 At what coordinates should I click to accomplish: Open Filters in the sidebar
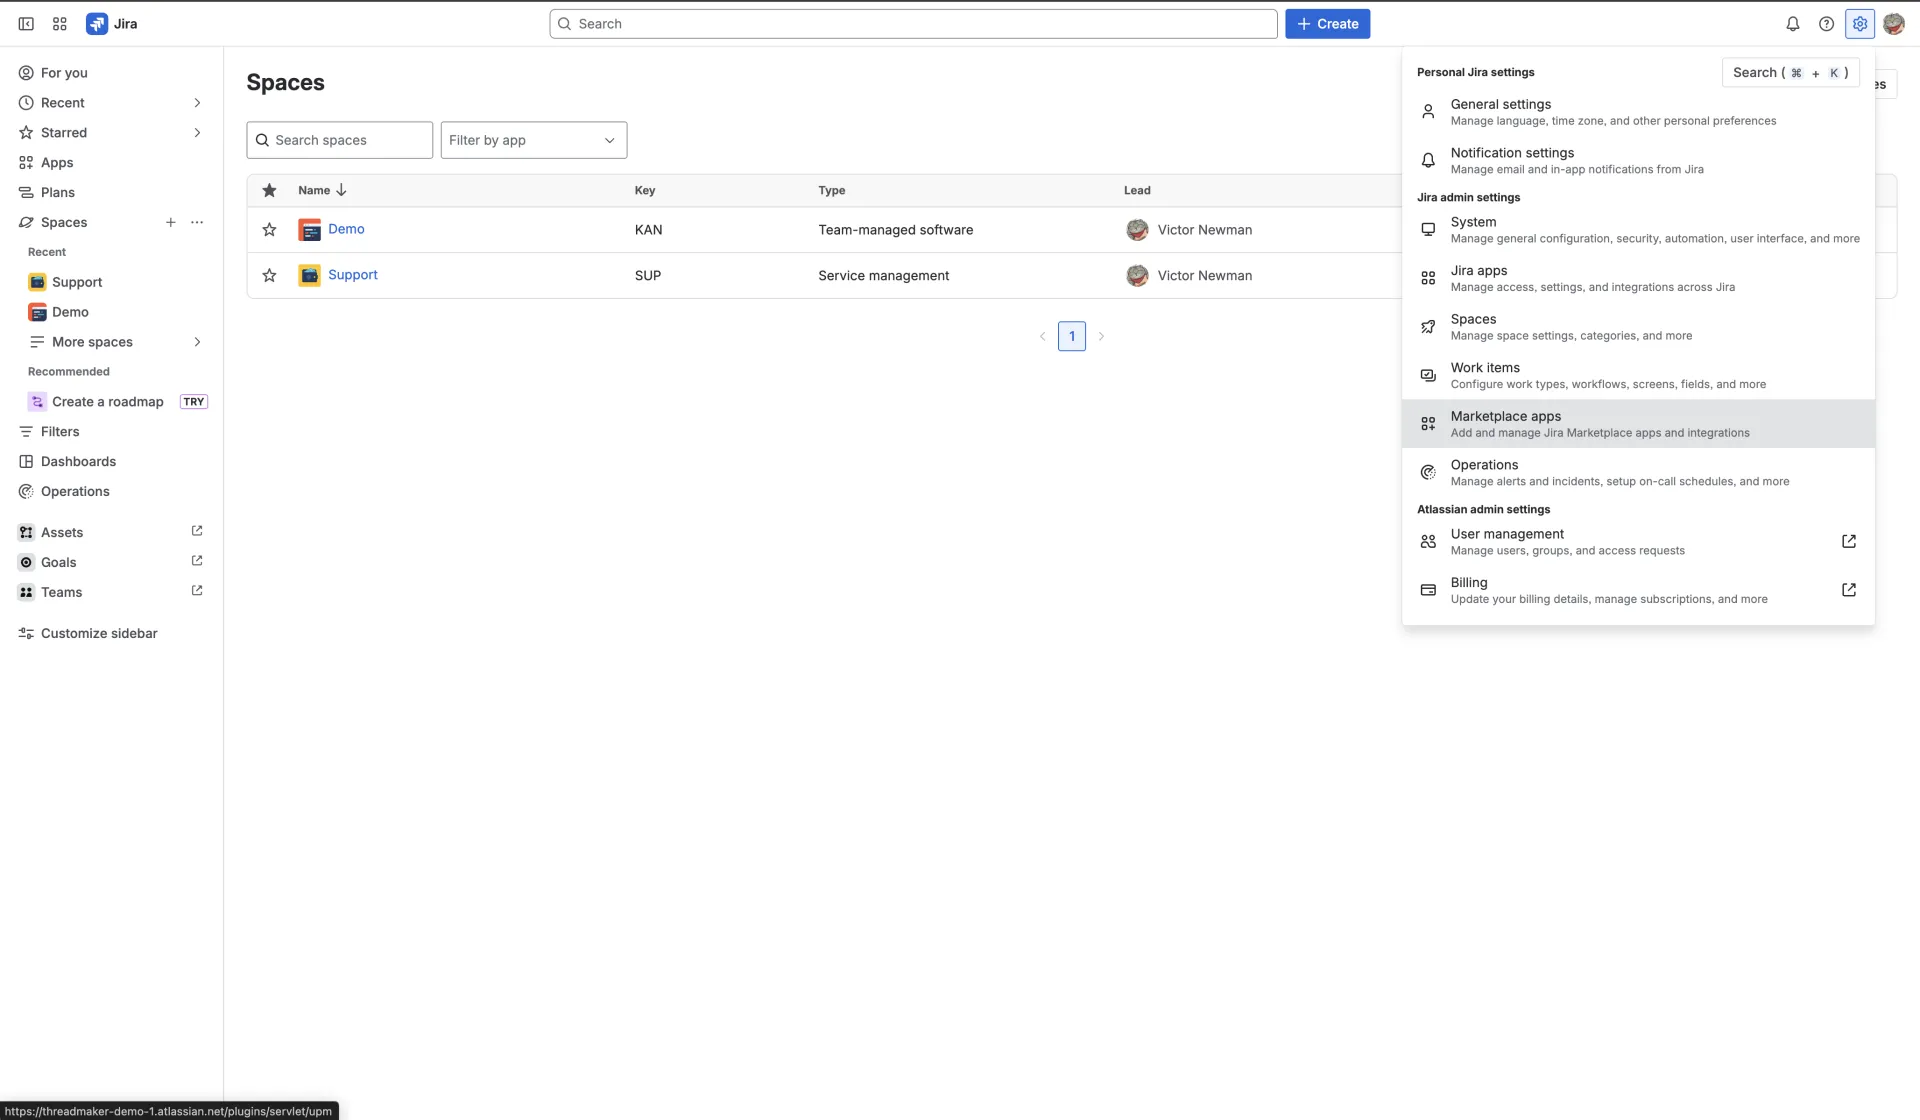click(112, 432)
